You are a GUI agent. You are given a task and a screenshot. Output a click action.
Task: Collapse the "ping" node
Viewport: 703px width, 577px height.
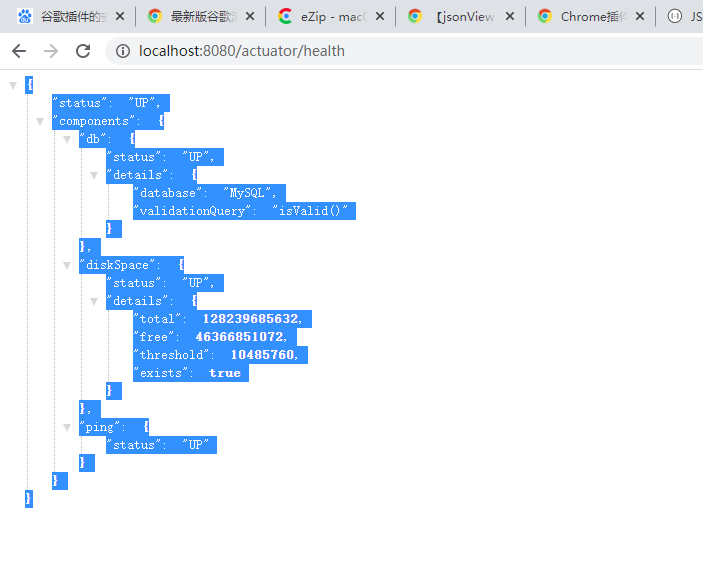(x=67, y=427)
